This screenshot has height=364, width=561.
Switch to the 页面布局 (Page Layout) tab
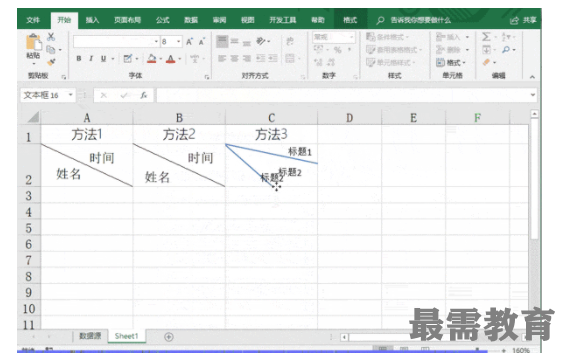coord(127,20)
